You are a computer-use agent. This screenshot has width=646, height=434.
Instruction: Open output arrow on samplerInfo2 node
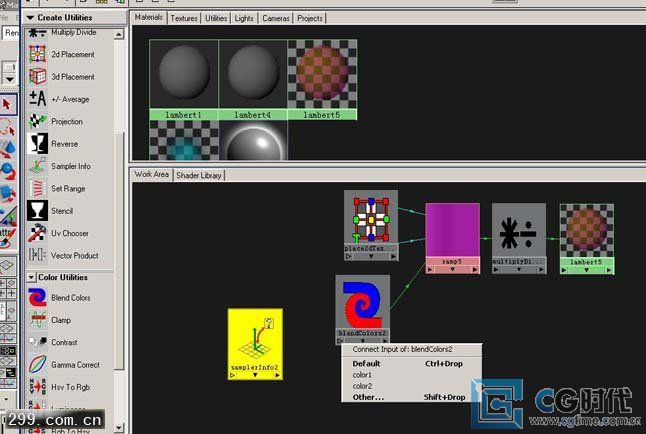tap(277, 375)
